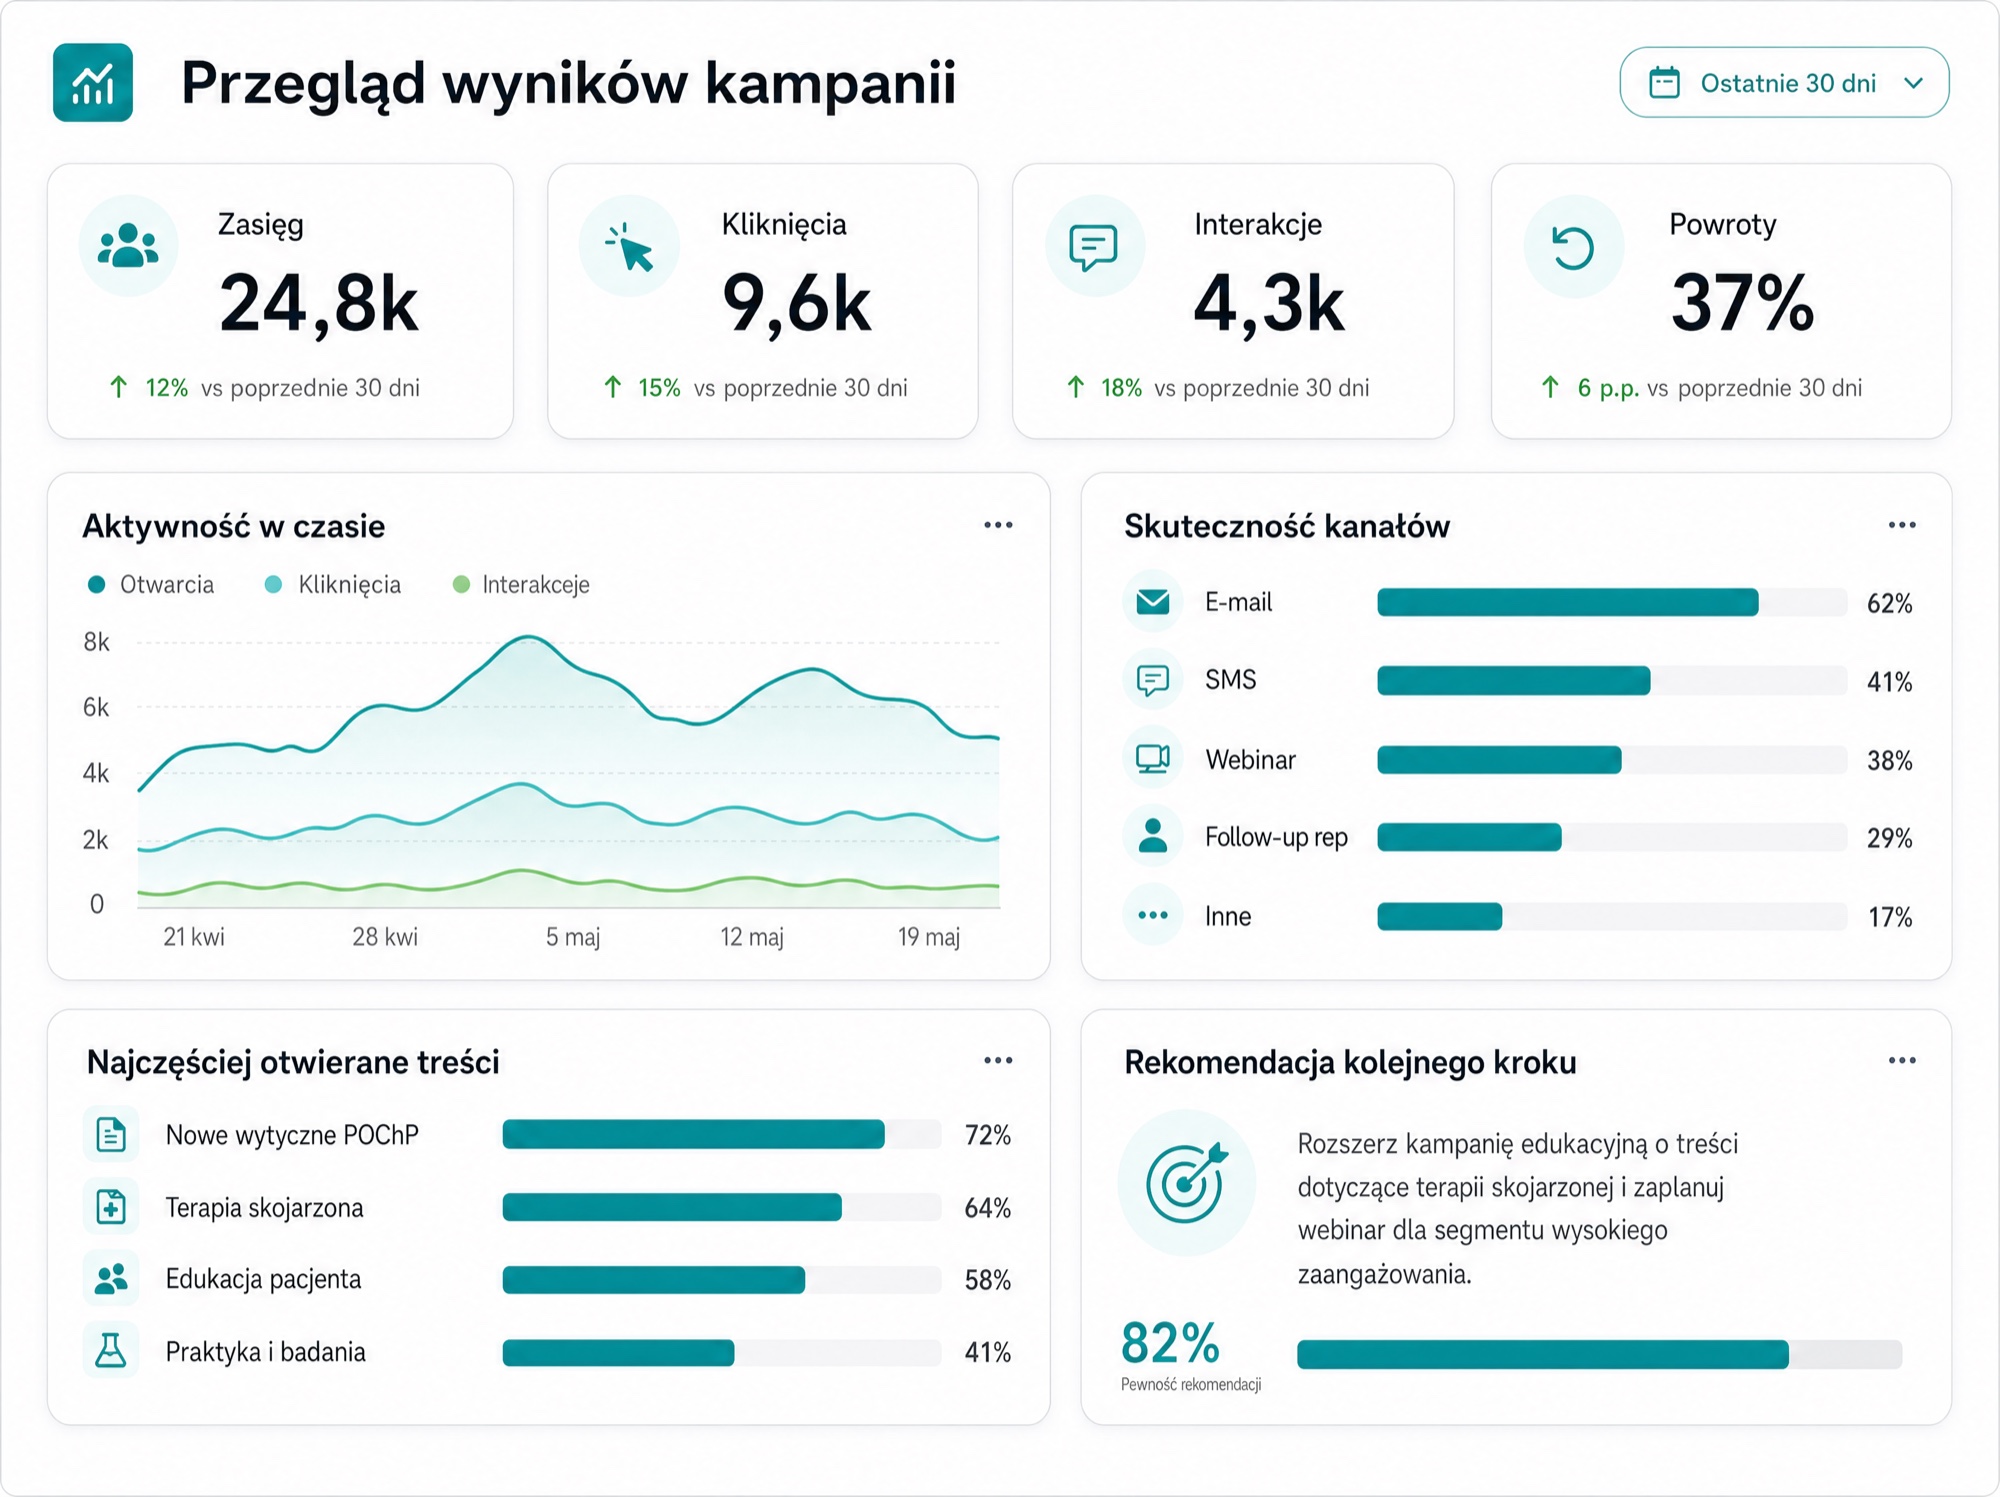Click the Zasięg people group icon
Viewport: 2000px width, 1497px height.
pyautogui.click(x=128, y=245)
